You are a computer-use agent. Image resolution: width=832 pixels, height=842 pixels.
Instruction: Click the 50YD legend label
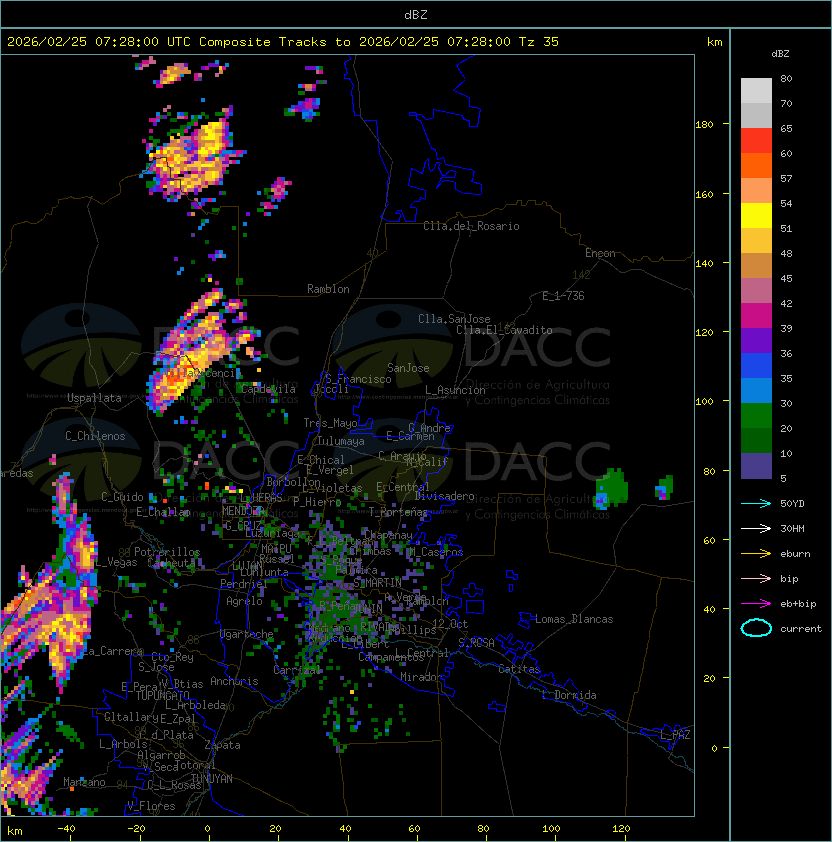(792, 504)
